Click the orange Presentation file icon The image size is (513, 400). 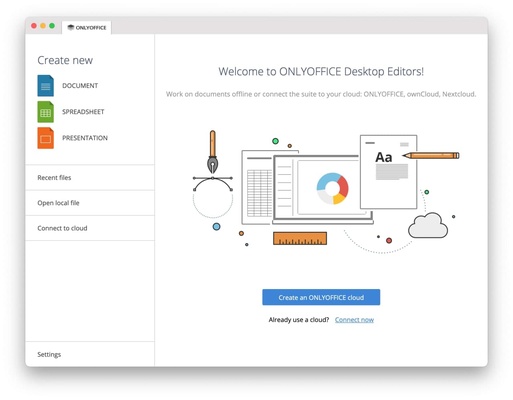[x=45, y=138]
